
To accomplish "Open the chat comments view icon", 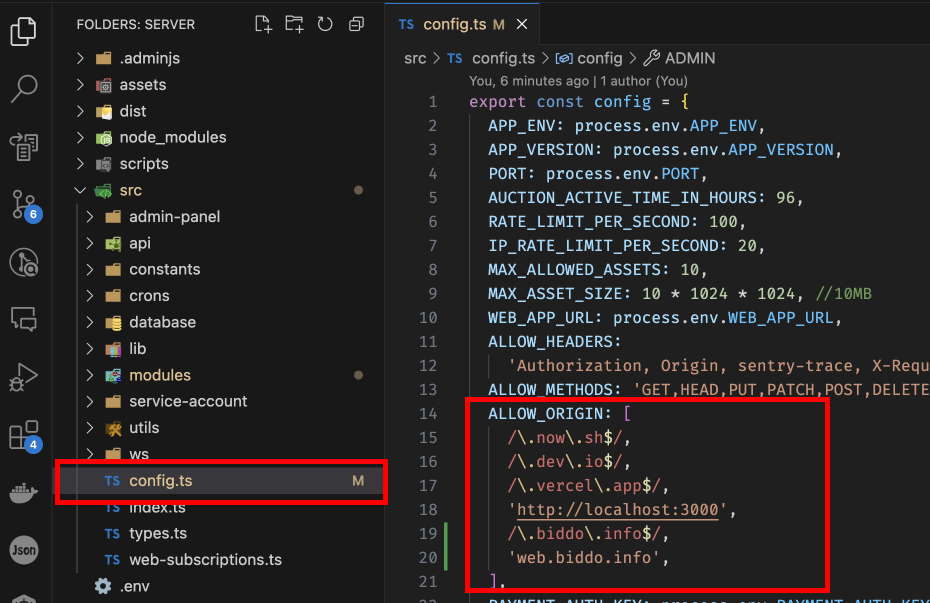I will click(x=24, y=320).
